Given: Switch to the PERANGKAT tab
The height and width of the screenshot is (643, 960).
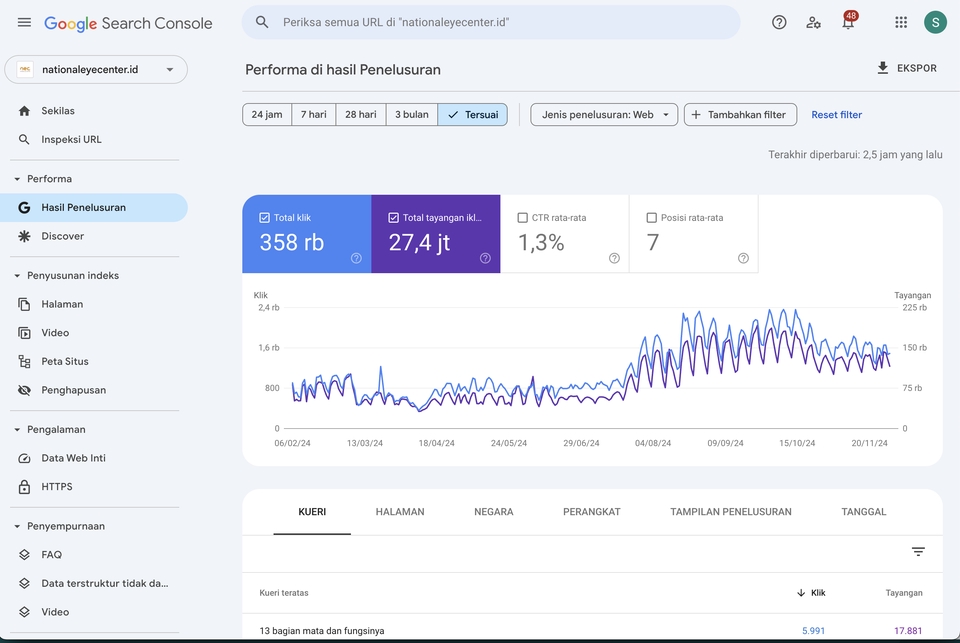Looking at the screenshot, I should 591,512.
